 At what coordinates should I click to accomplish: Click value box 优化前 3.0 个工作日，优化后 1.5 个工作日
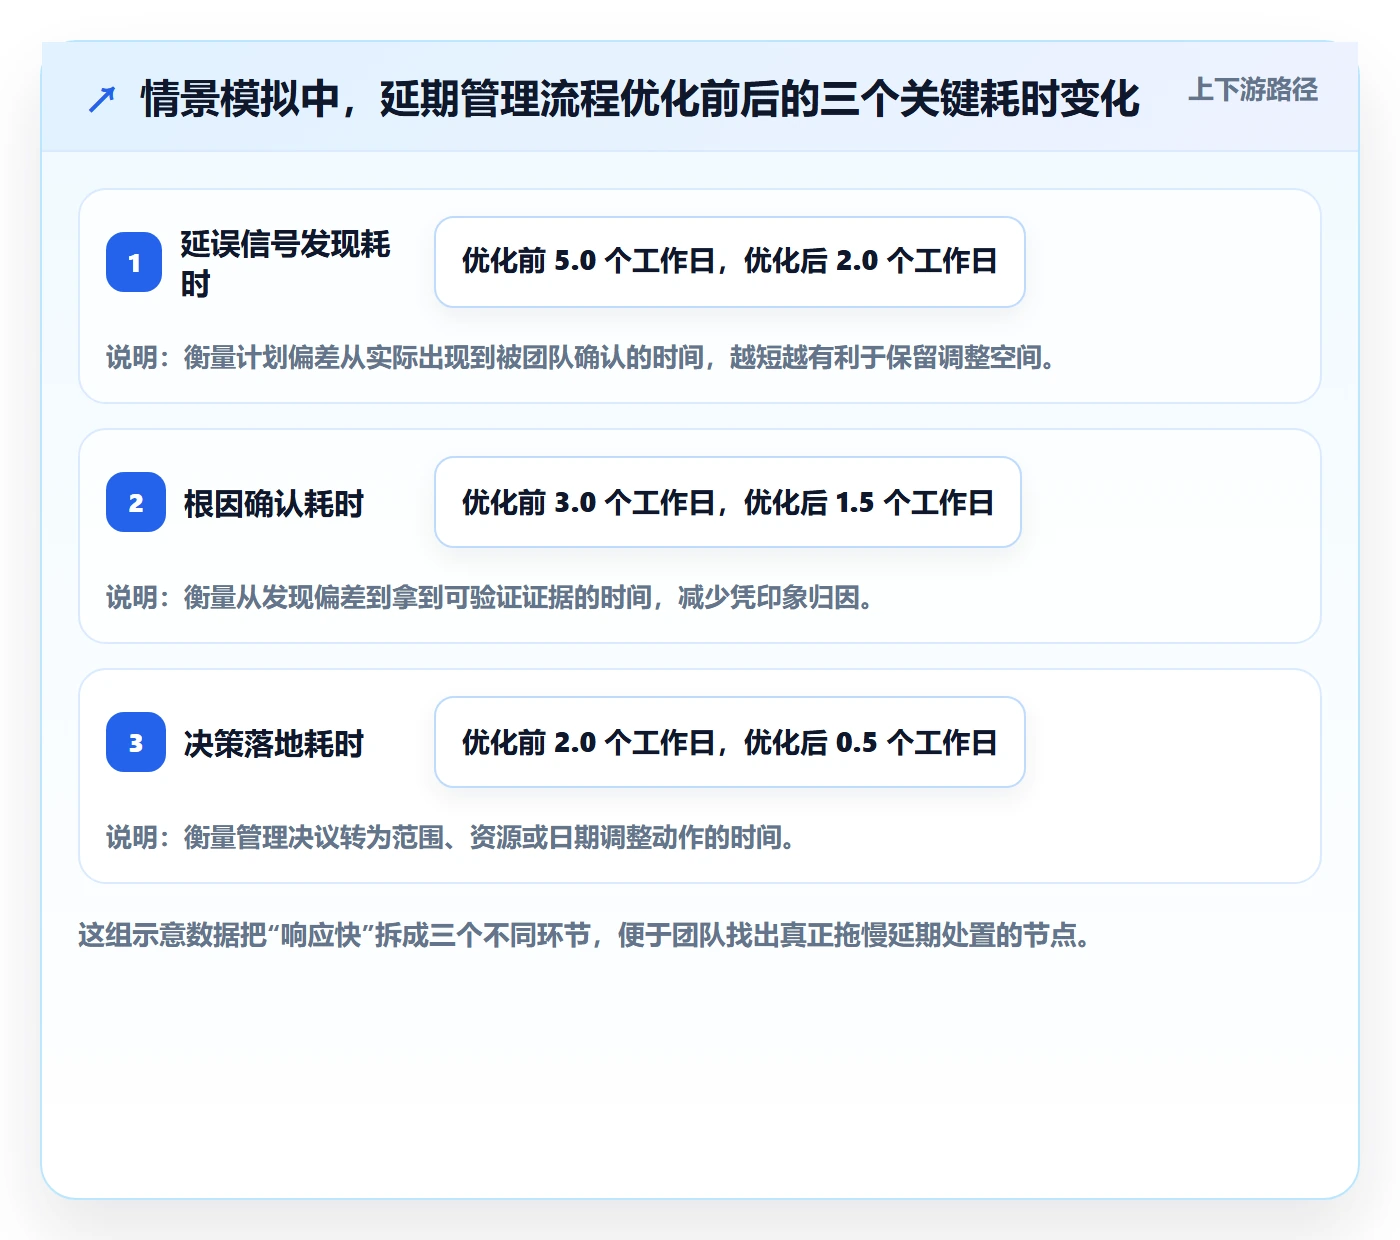click(728, 502)
